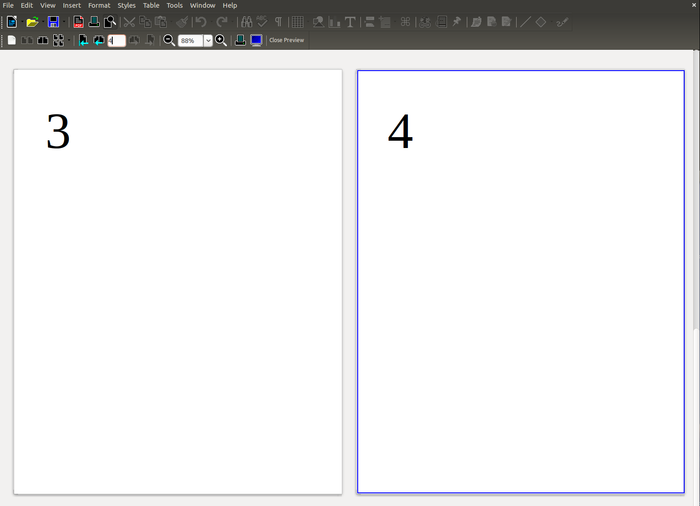Open the 88% zoom level dropdown
This screenshot has height=506, width=700.
click(x=208, y=41)
